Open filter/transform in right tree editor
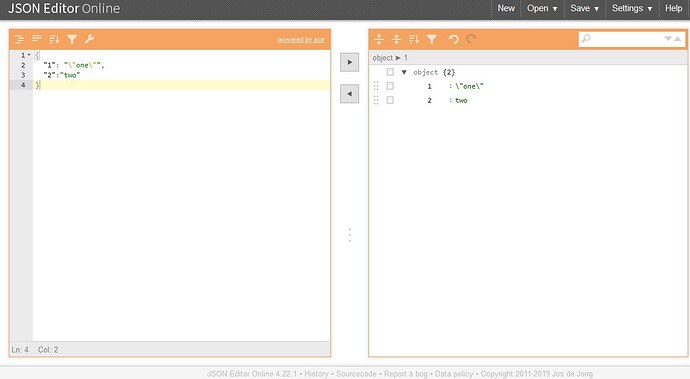The height and width of the screenshot is (379, 690). tap(431, 39)
